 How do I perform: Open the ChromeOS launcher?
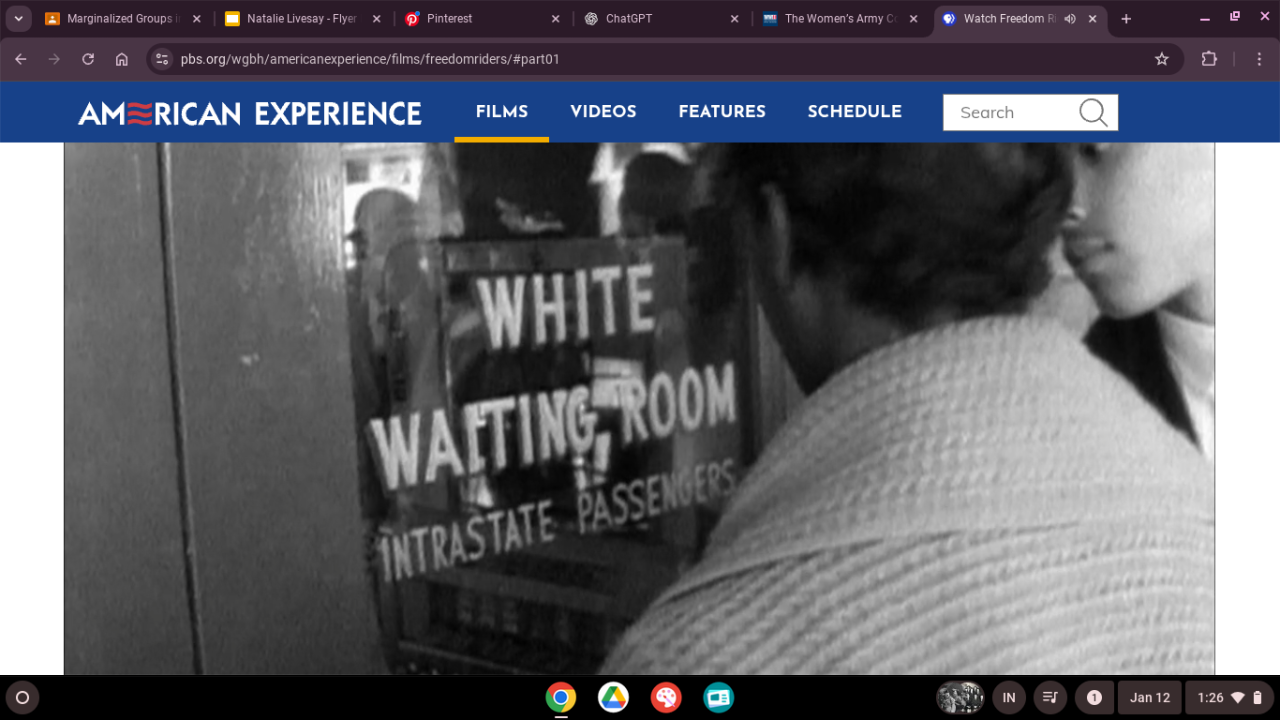coord(22,697)
